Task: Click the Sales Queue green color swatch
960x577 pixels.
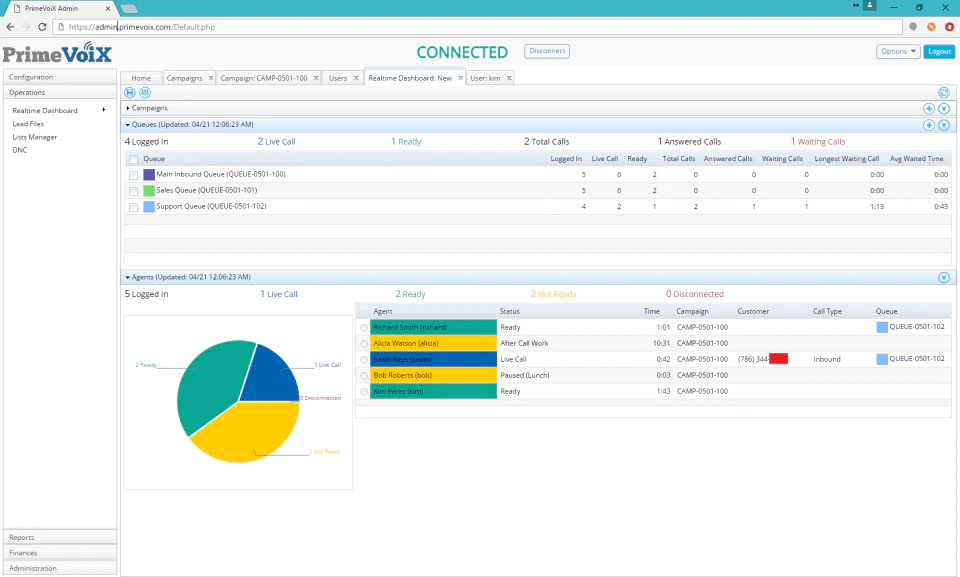Action: coord(149,190)
